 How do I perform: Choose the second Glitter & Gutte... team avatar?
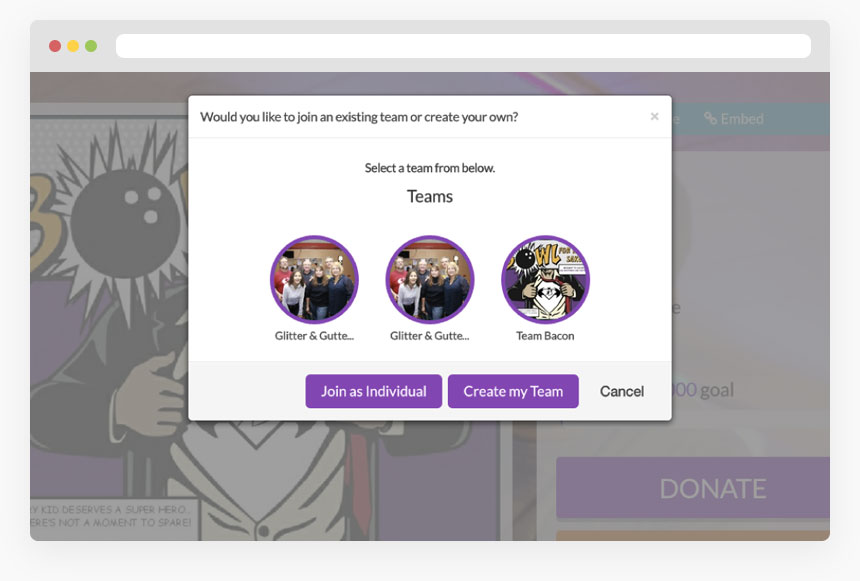pos(430,280)
